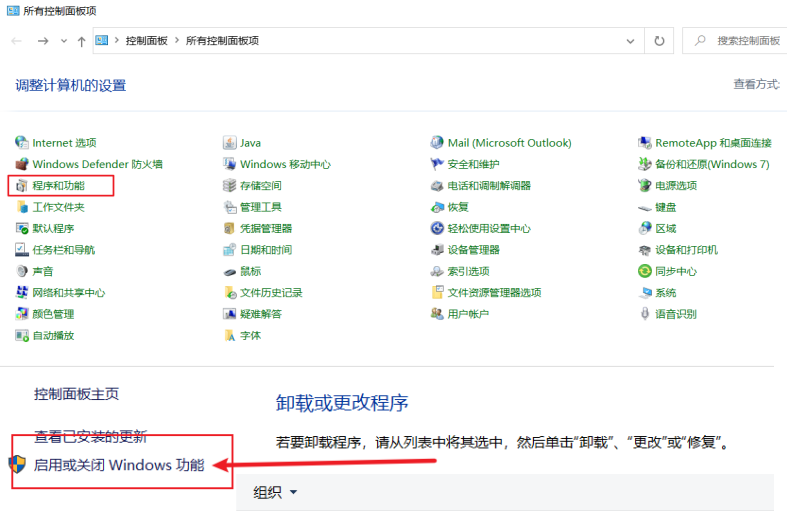This screenshot has height=516, width=787.
Task: Open the 组织 dropdown menu
Action: pos(275,492)
